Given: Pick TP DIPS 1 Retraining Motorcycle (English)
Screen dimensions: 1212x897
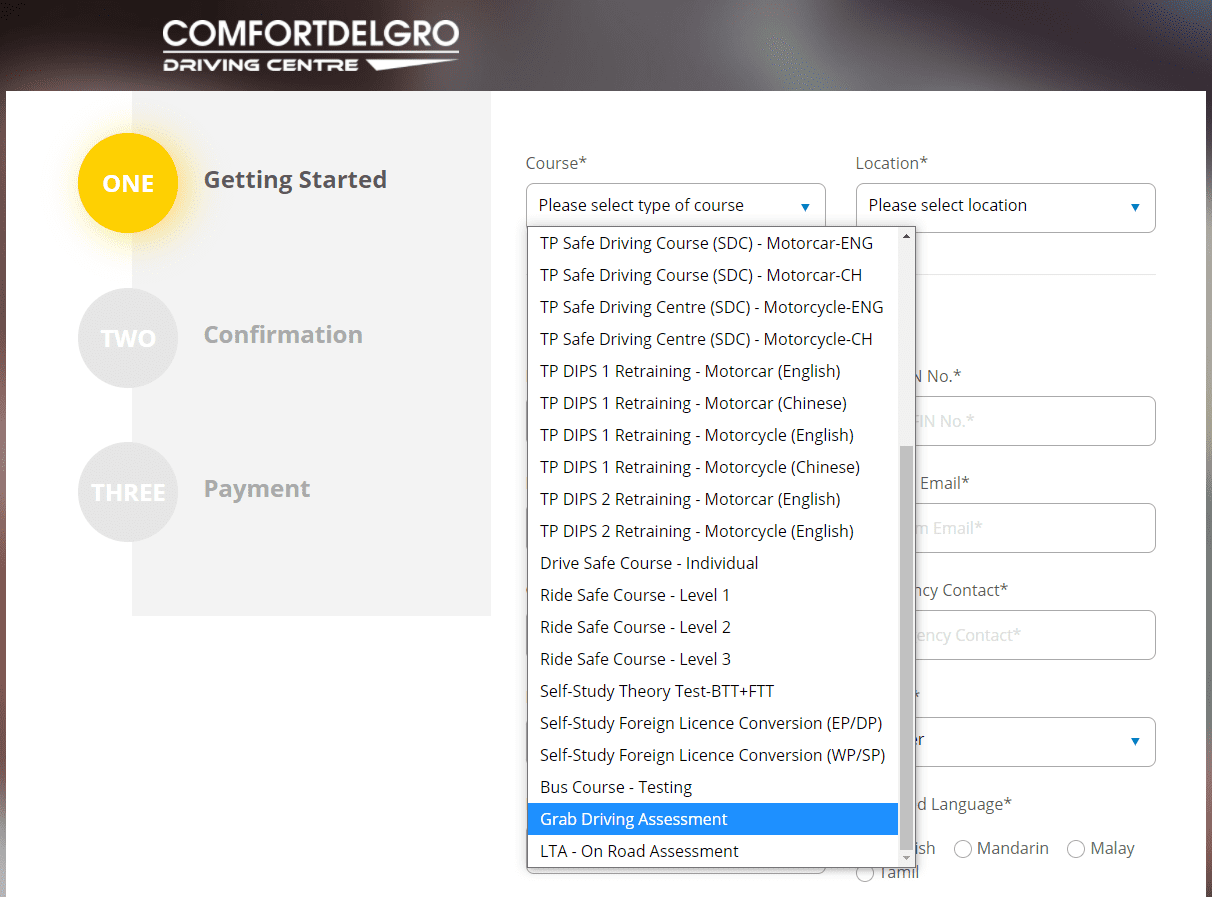Looking at the screenshot, I should pos(712,435).
